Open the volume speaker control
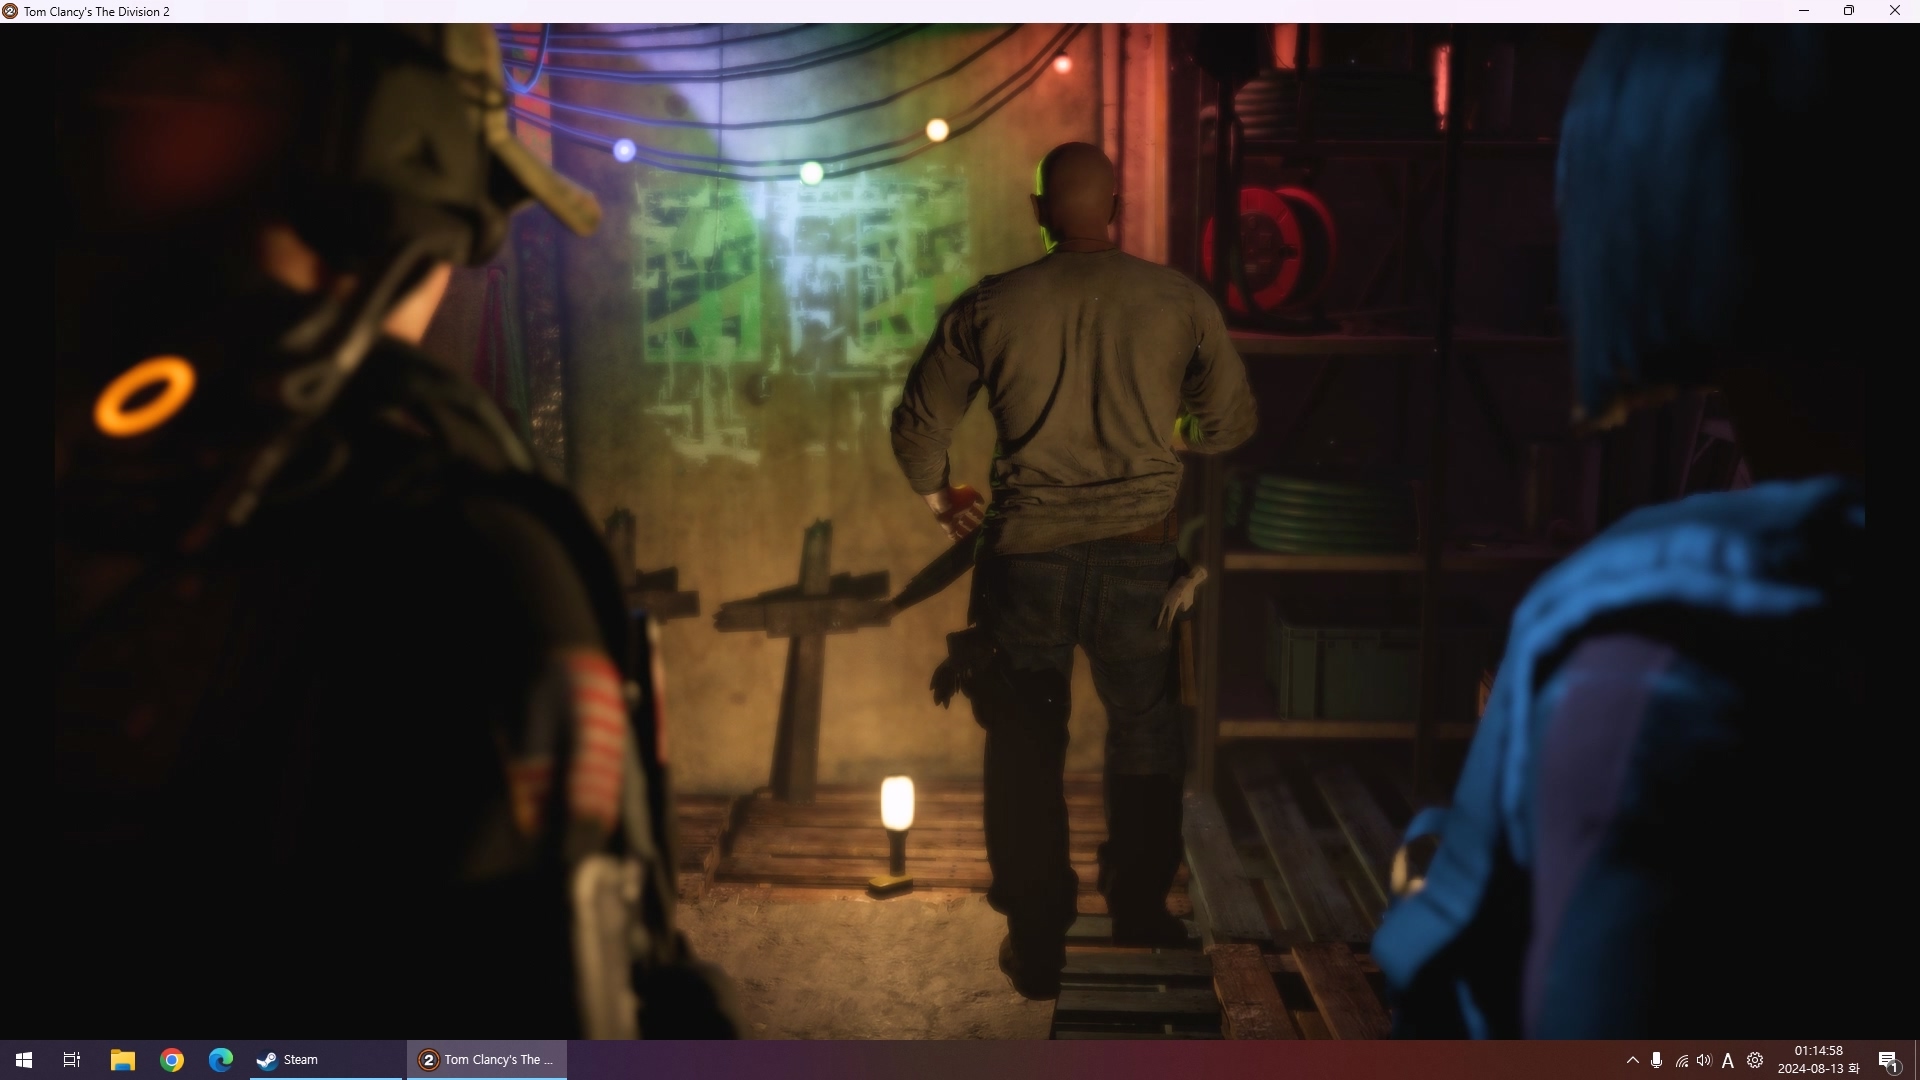Viewport: 1920px width, 1080px height. click(x=1704, y=1060)
